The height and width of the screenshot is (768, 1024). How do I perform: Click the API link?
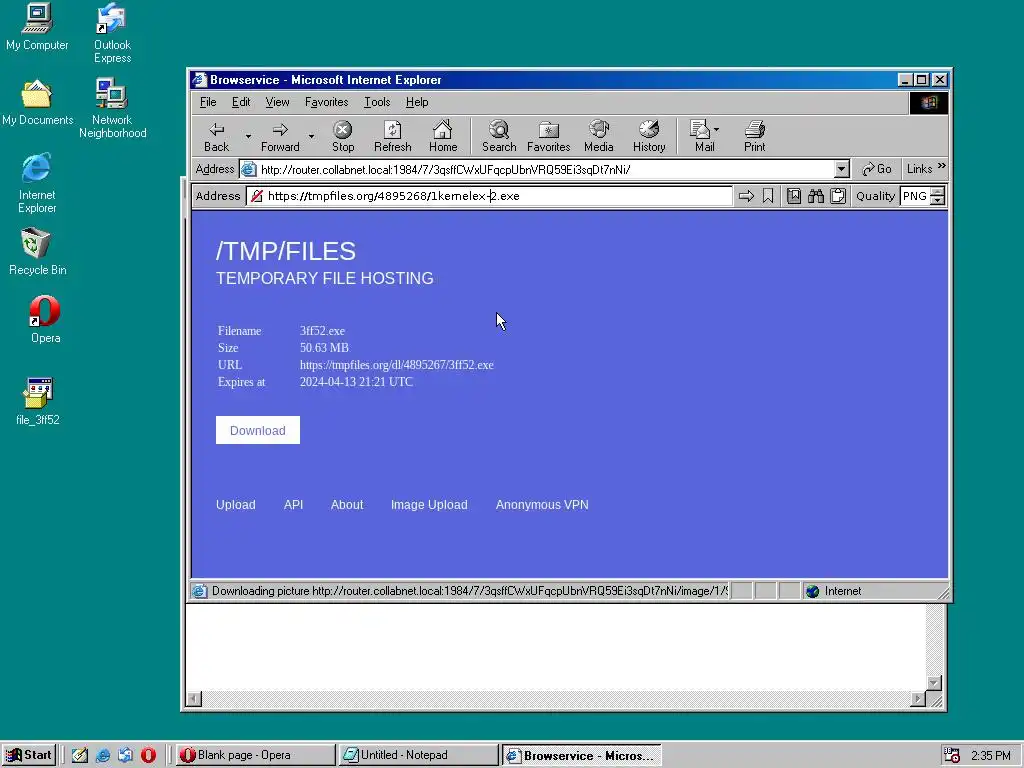293,505
